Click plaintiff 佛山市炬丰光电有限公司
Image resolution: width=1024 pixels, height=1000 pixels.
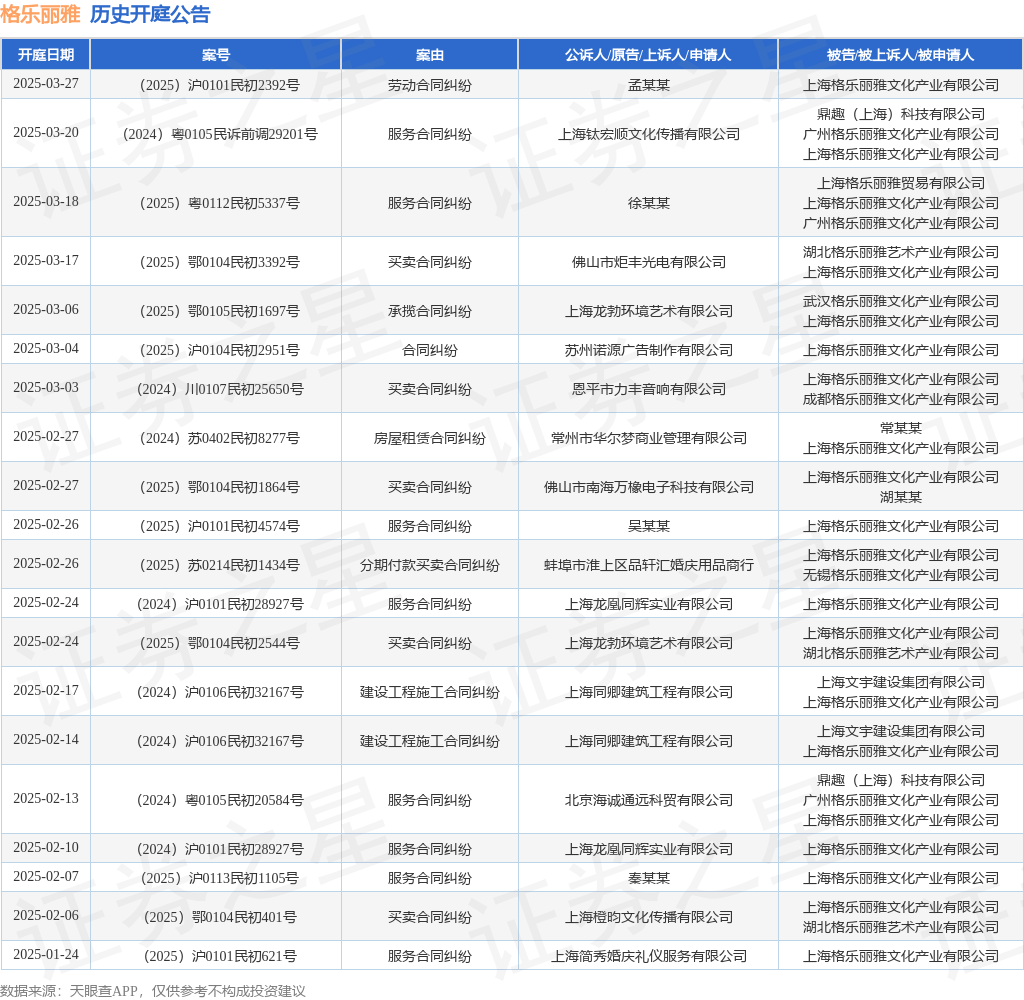pyautogui.click(x=648, y=263)
